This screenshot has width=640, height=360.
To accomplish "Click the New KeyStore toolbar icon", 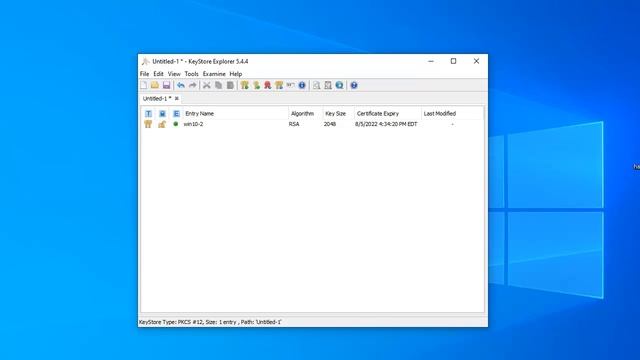I will [x=144, y=85].
